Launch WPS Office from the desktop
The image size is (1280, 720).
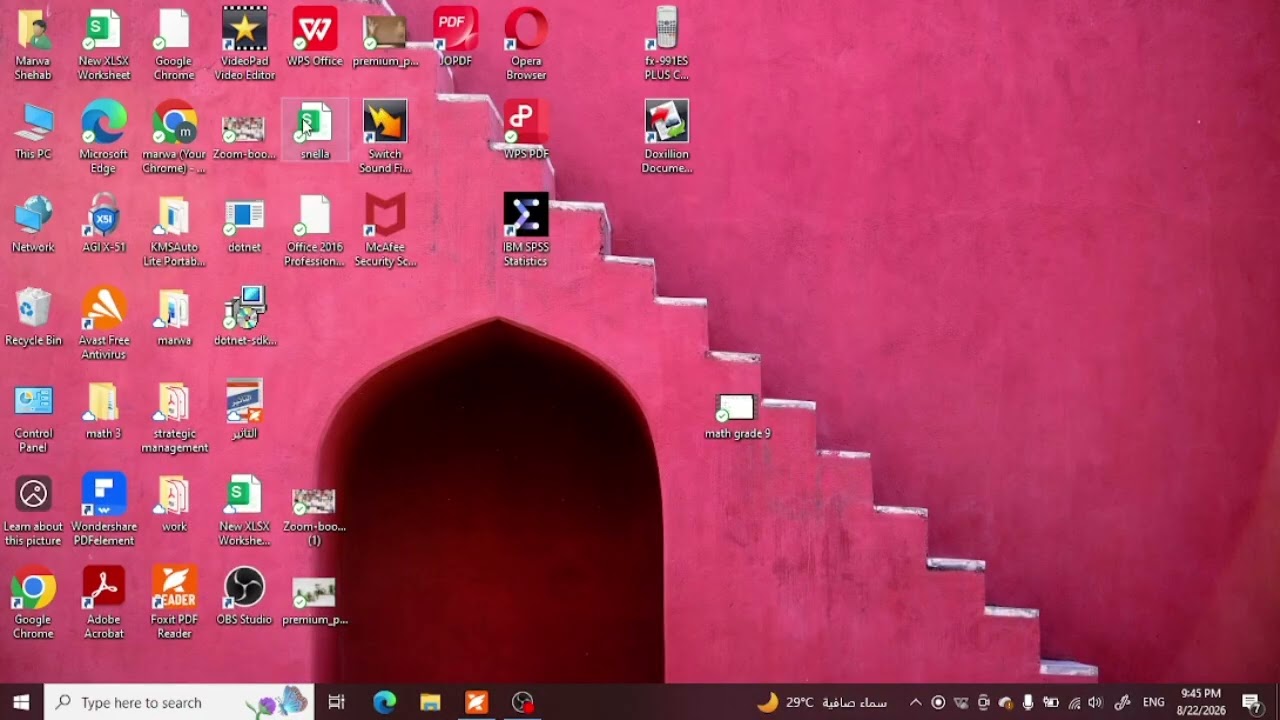315,38
